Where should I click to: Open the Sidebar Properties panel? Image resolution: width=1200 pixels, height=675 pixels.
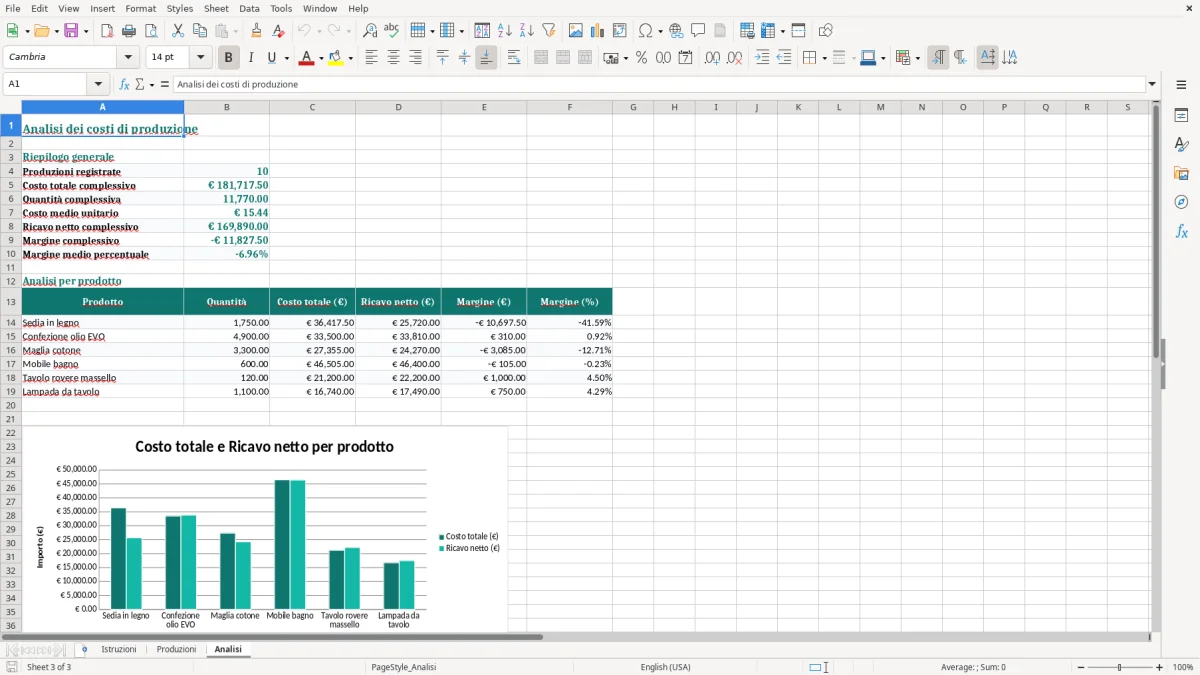point(1181,116)
